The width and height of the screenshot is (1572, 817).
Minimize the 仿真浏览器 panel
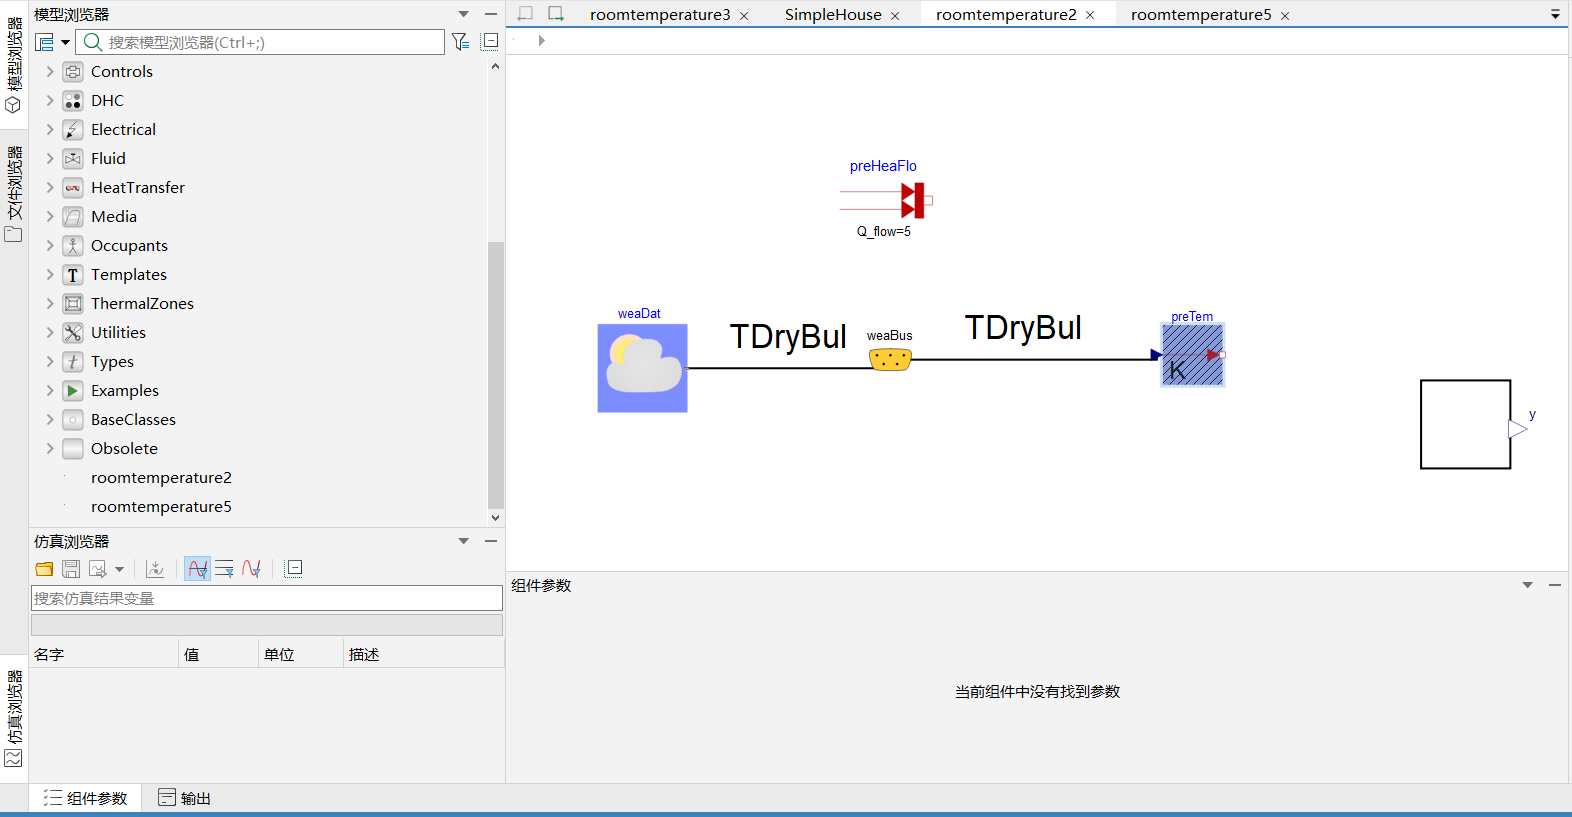(490, 541)
